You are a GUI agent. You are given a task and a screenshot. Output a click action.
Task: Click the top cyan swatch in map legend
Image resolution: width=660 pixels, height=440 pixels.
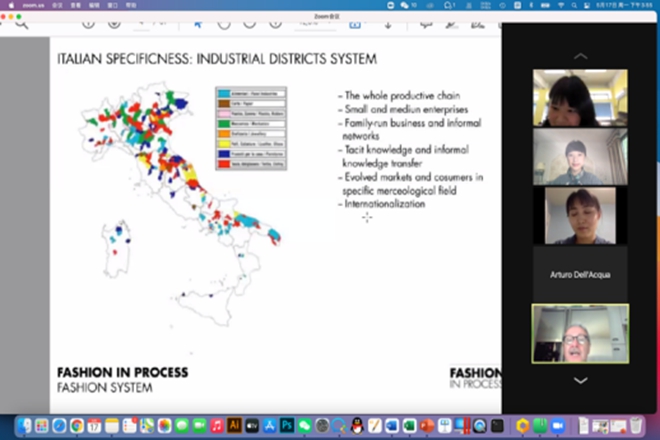224,92
